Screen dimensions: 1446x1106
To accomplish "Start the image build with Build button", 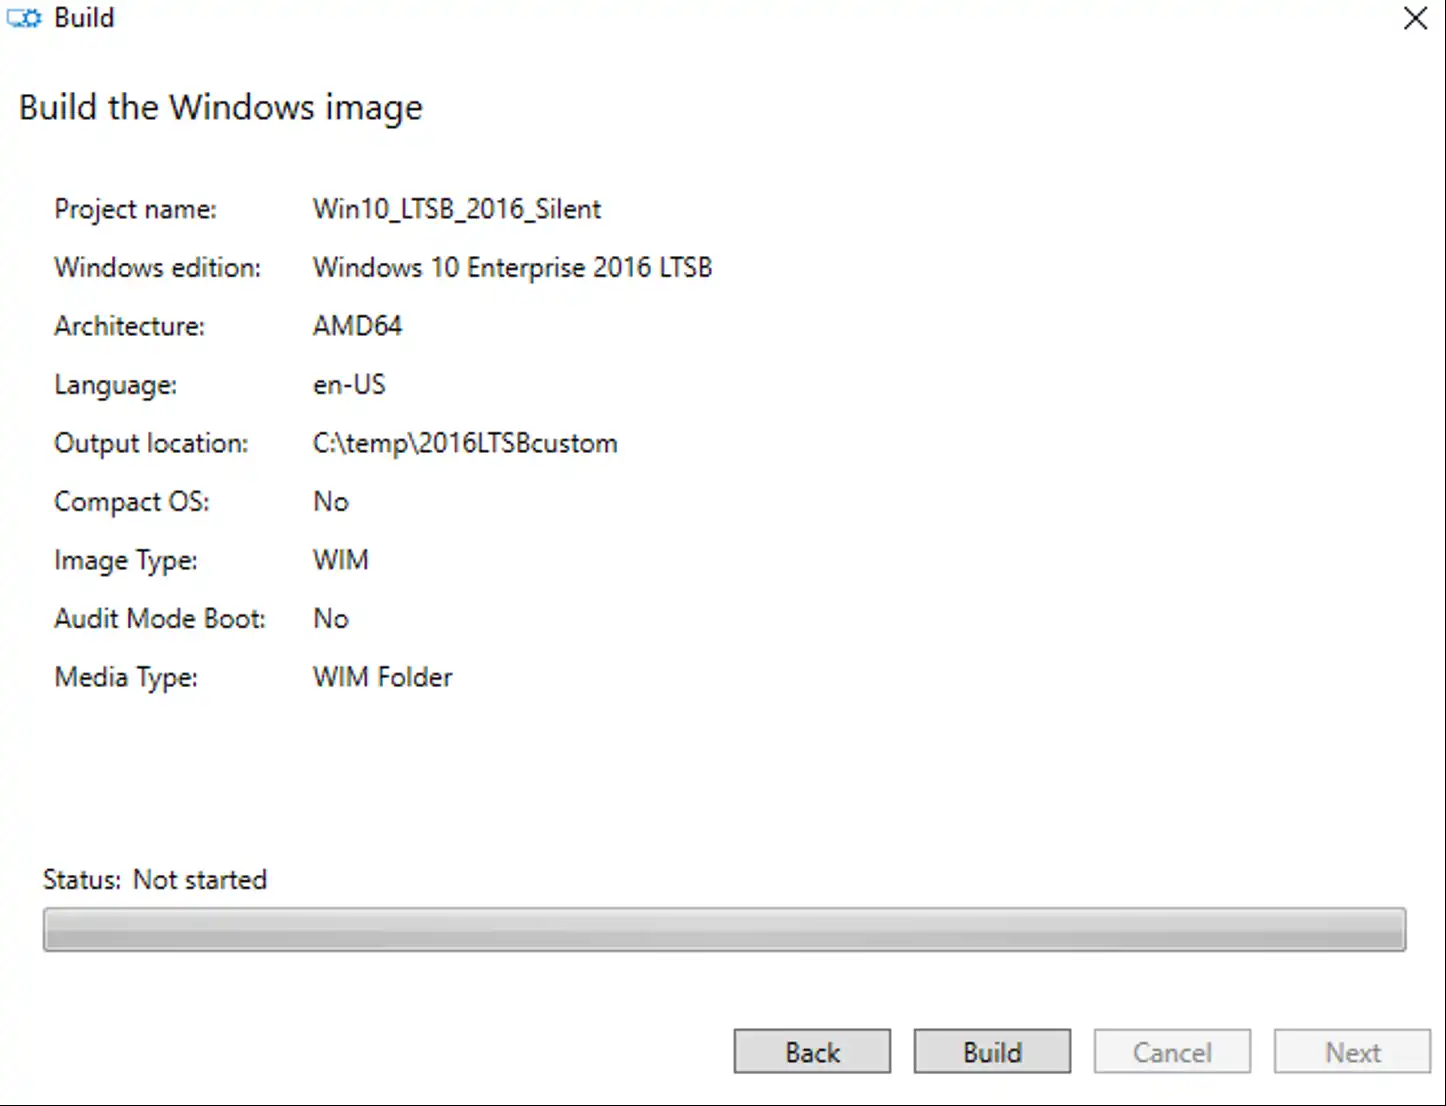I will click(992, 1052).
